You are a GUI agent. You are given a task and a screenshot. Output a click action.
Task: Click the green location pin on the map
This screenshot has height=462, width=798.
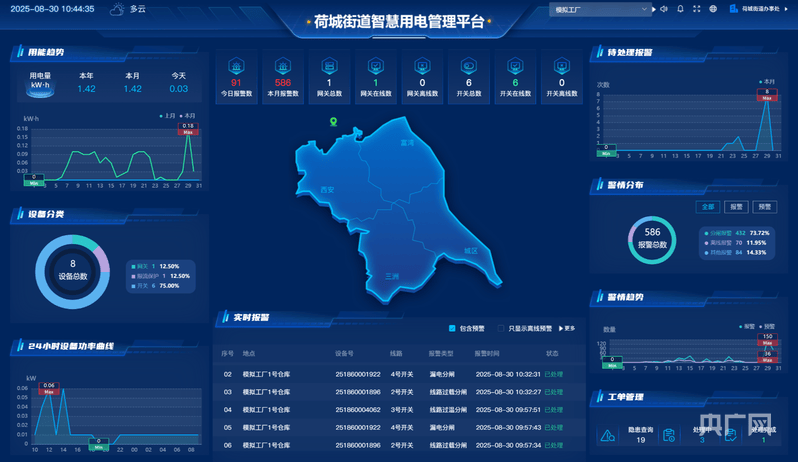pyautogui.click(x=334, y=122)
